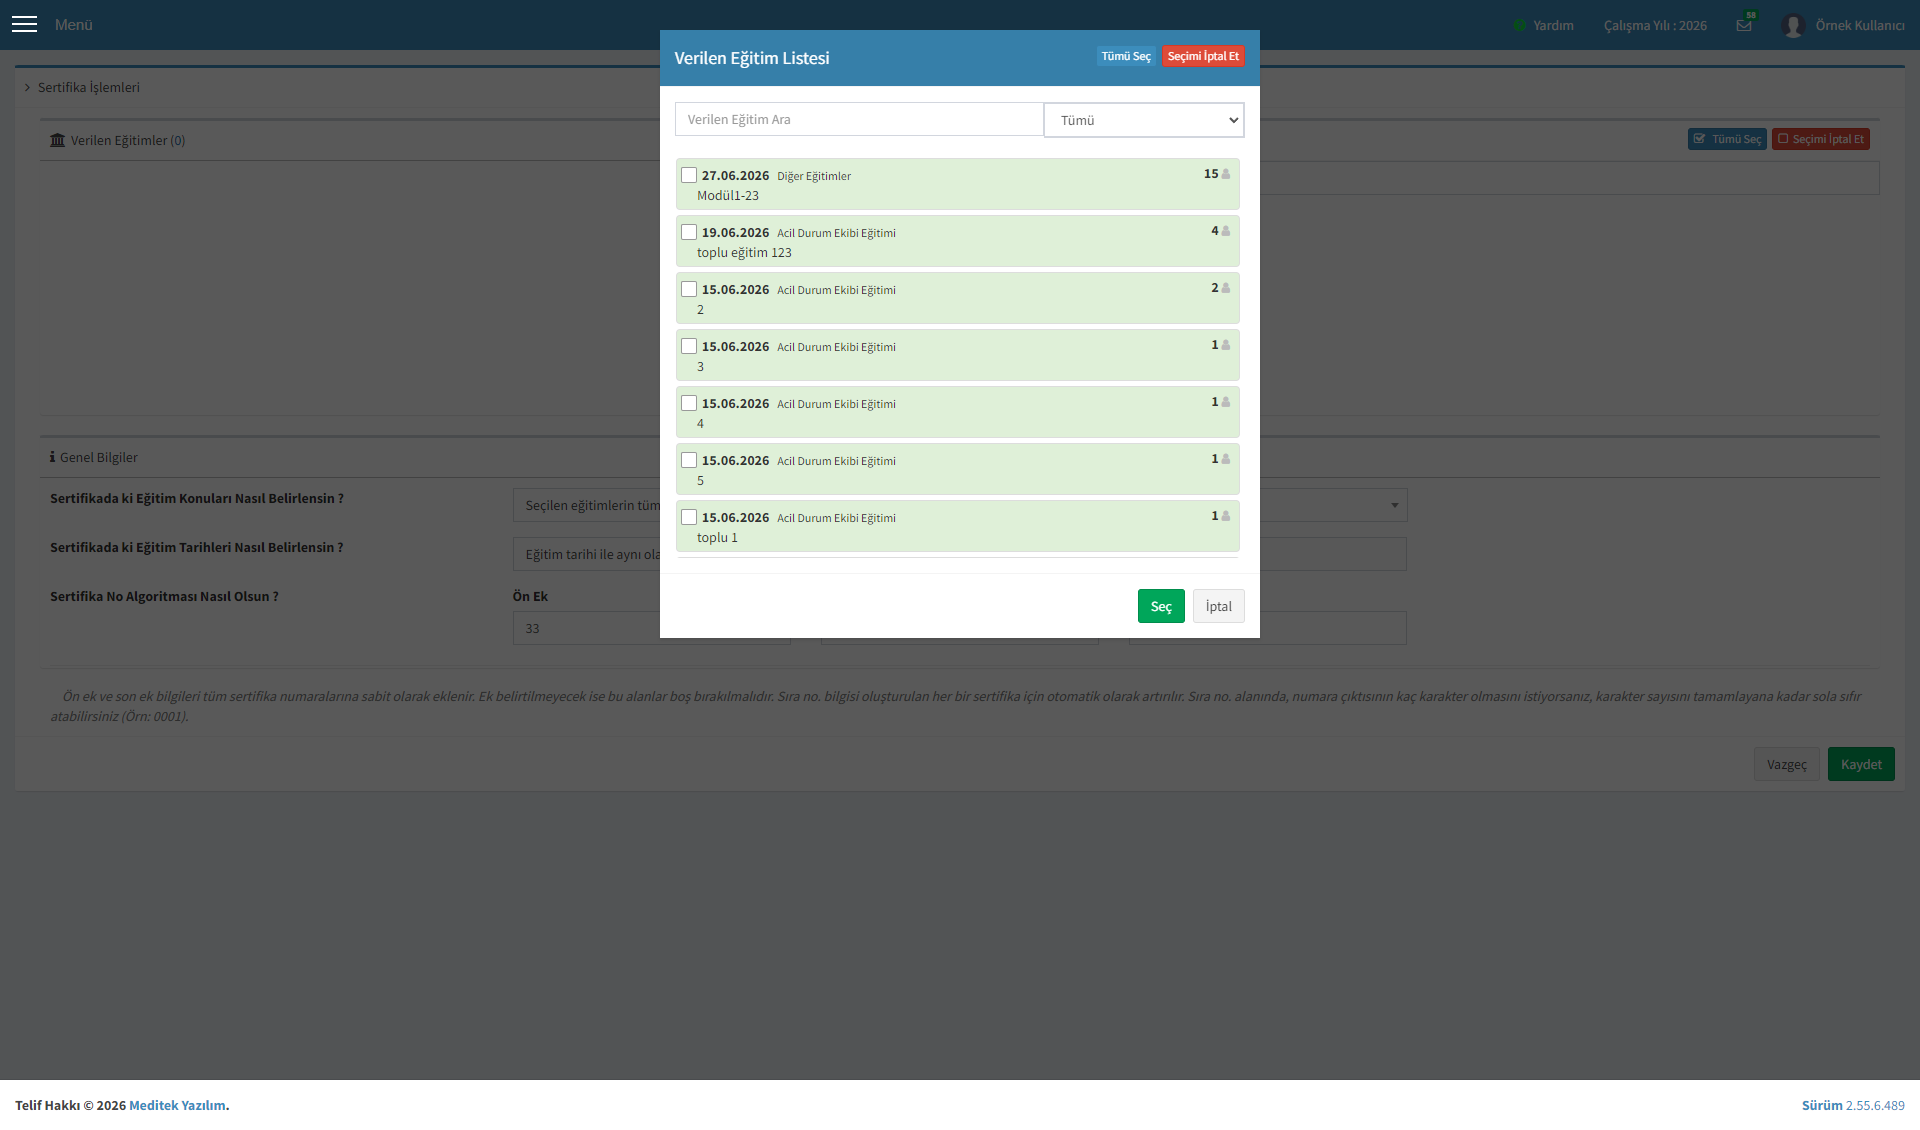The image size is (1920, 1130).
Task: Open the hamburger menu icon
Action: [x=24, y=24]
